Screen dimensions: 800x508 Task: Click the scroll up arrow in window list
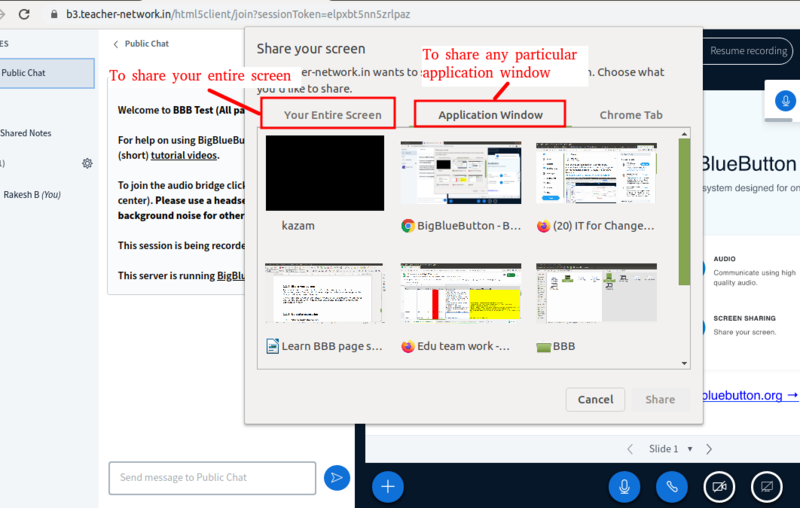pyautogui.click(x=684, y=134)
